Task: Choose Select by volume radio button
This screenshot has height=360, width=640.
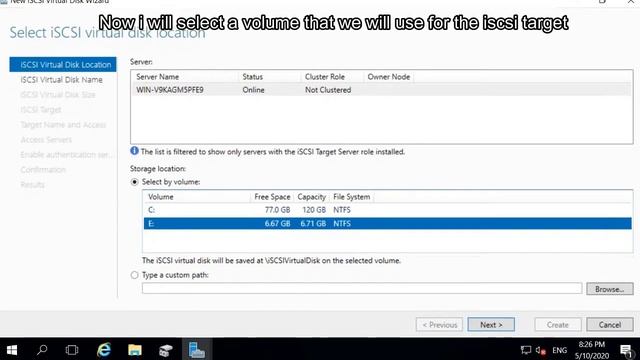Action: click(x=134, y=182)
